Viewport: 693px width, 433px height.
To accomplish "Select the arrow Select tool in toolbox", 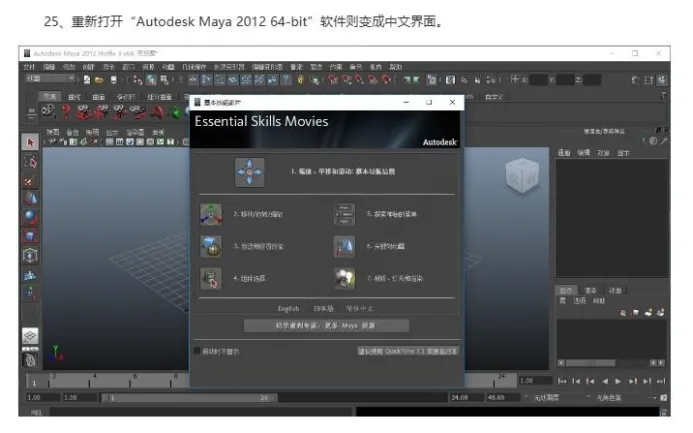I will point(30,142).
